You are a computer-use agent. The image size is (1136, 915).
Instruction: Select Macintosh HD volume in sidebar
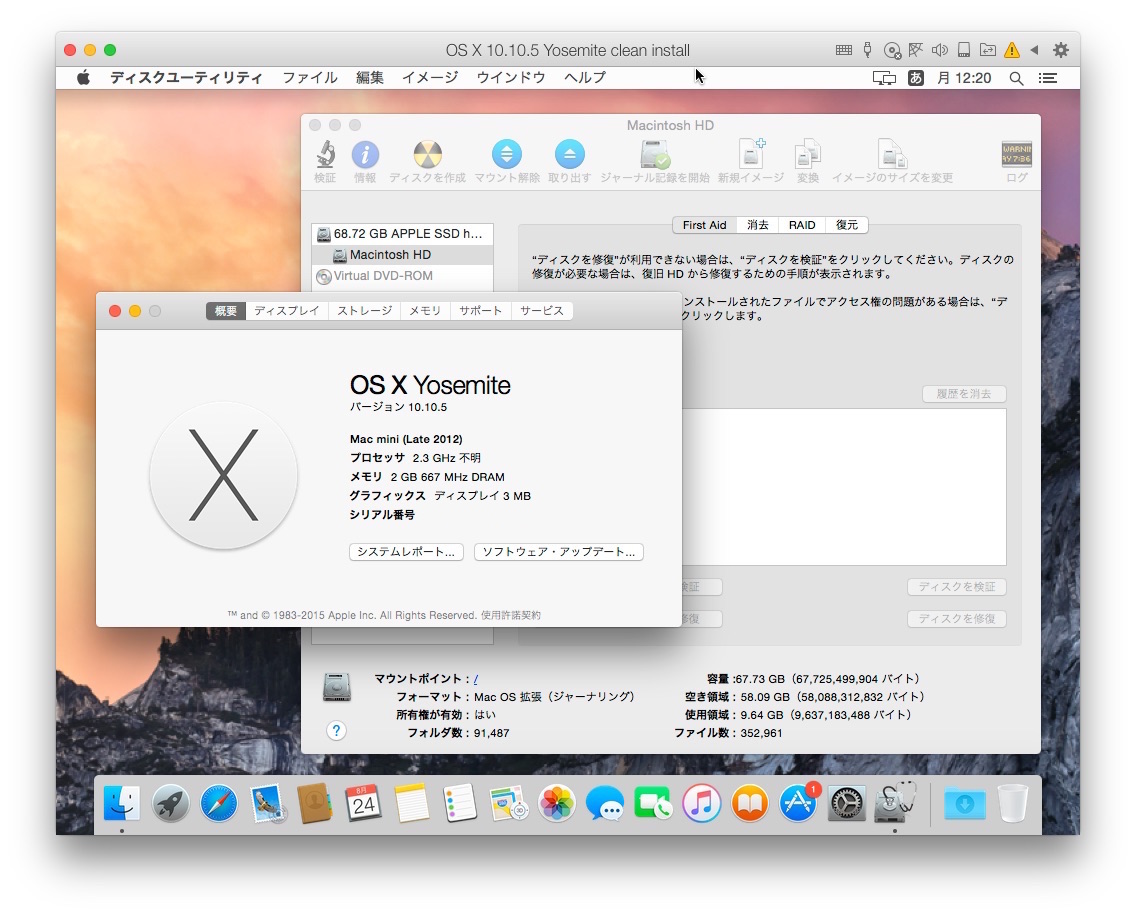tap(402, 255)
